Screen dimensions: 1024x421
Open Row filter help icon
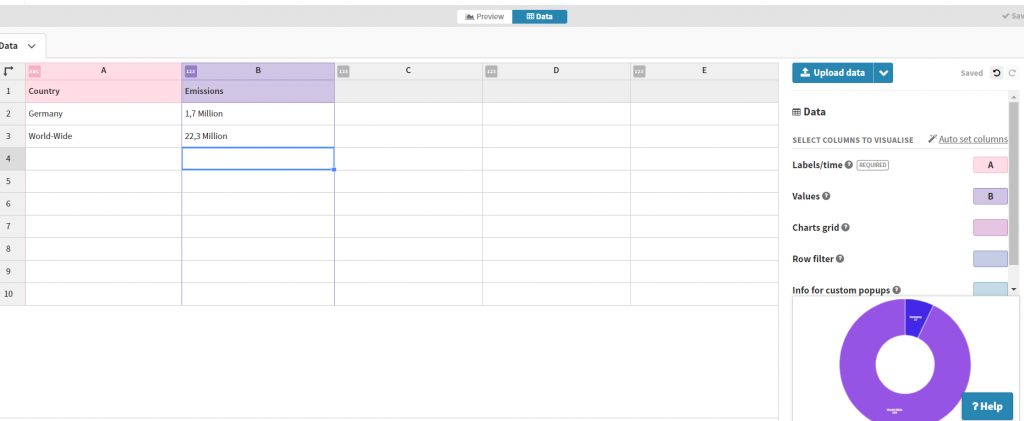tap(840, 258)
